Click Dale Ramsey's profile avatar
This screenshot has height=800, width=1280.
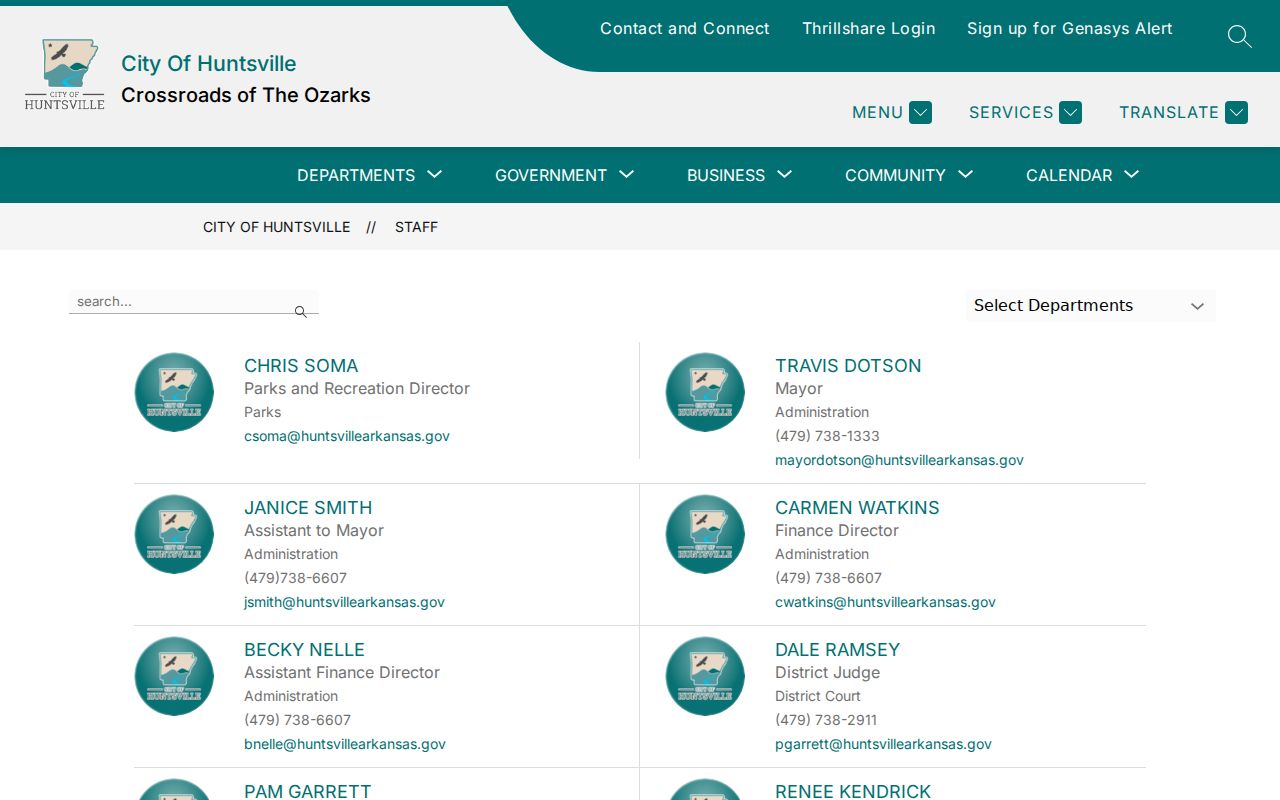click(705, 676)
